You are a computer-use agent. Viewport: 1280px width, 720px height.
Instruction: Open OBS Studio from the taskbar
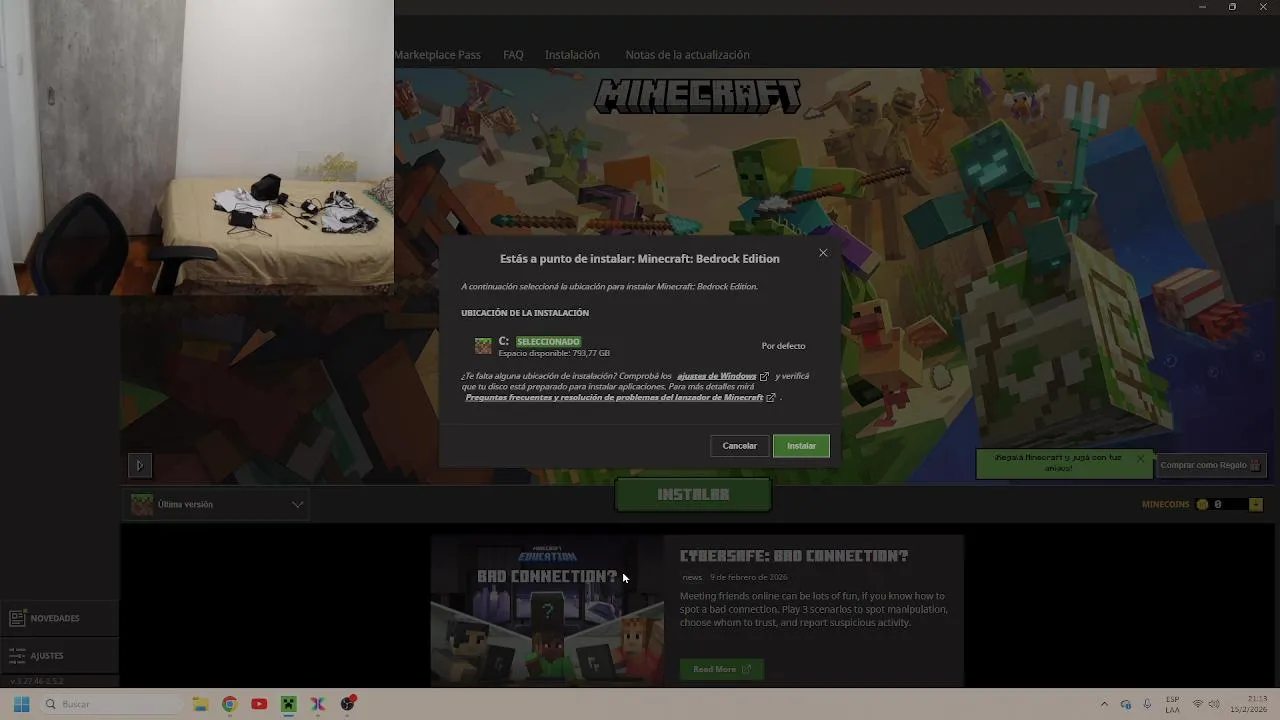348,704
